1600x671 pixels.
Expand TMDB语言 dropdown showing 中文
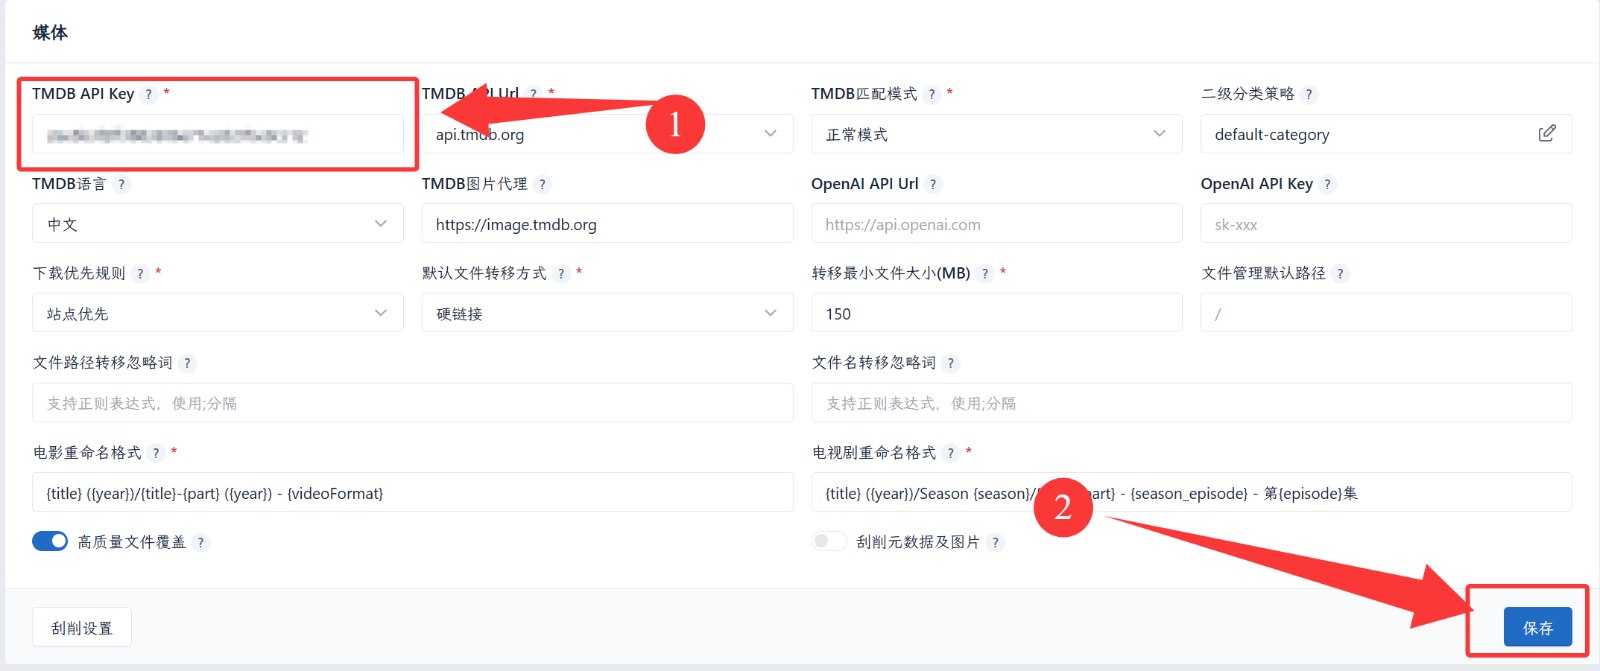(218, 223)
